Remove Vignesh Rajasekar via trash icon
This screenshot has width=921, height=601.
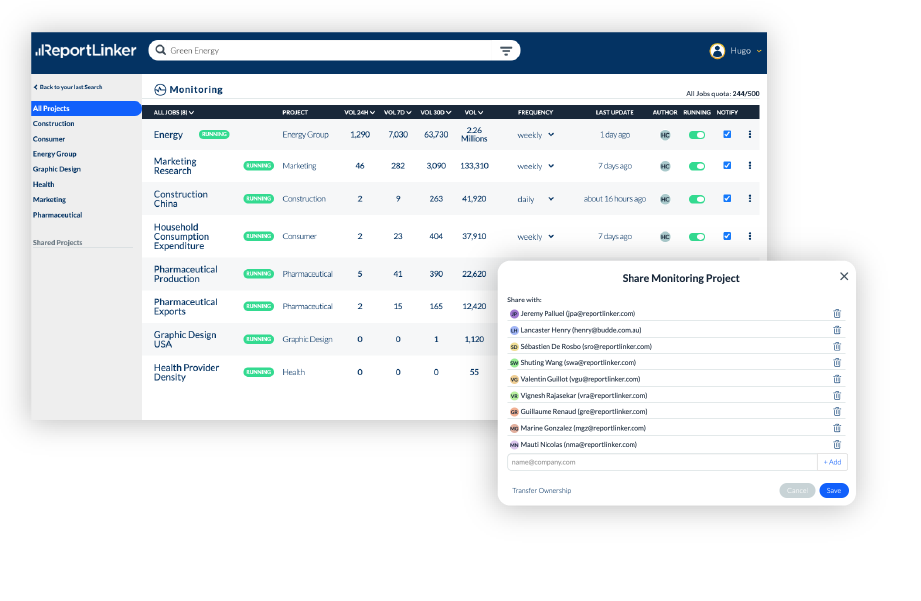tap(837, 395)
